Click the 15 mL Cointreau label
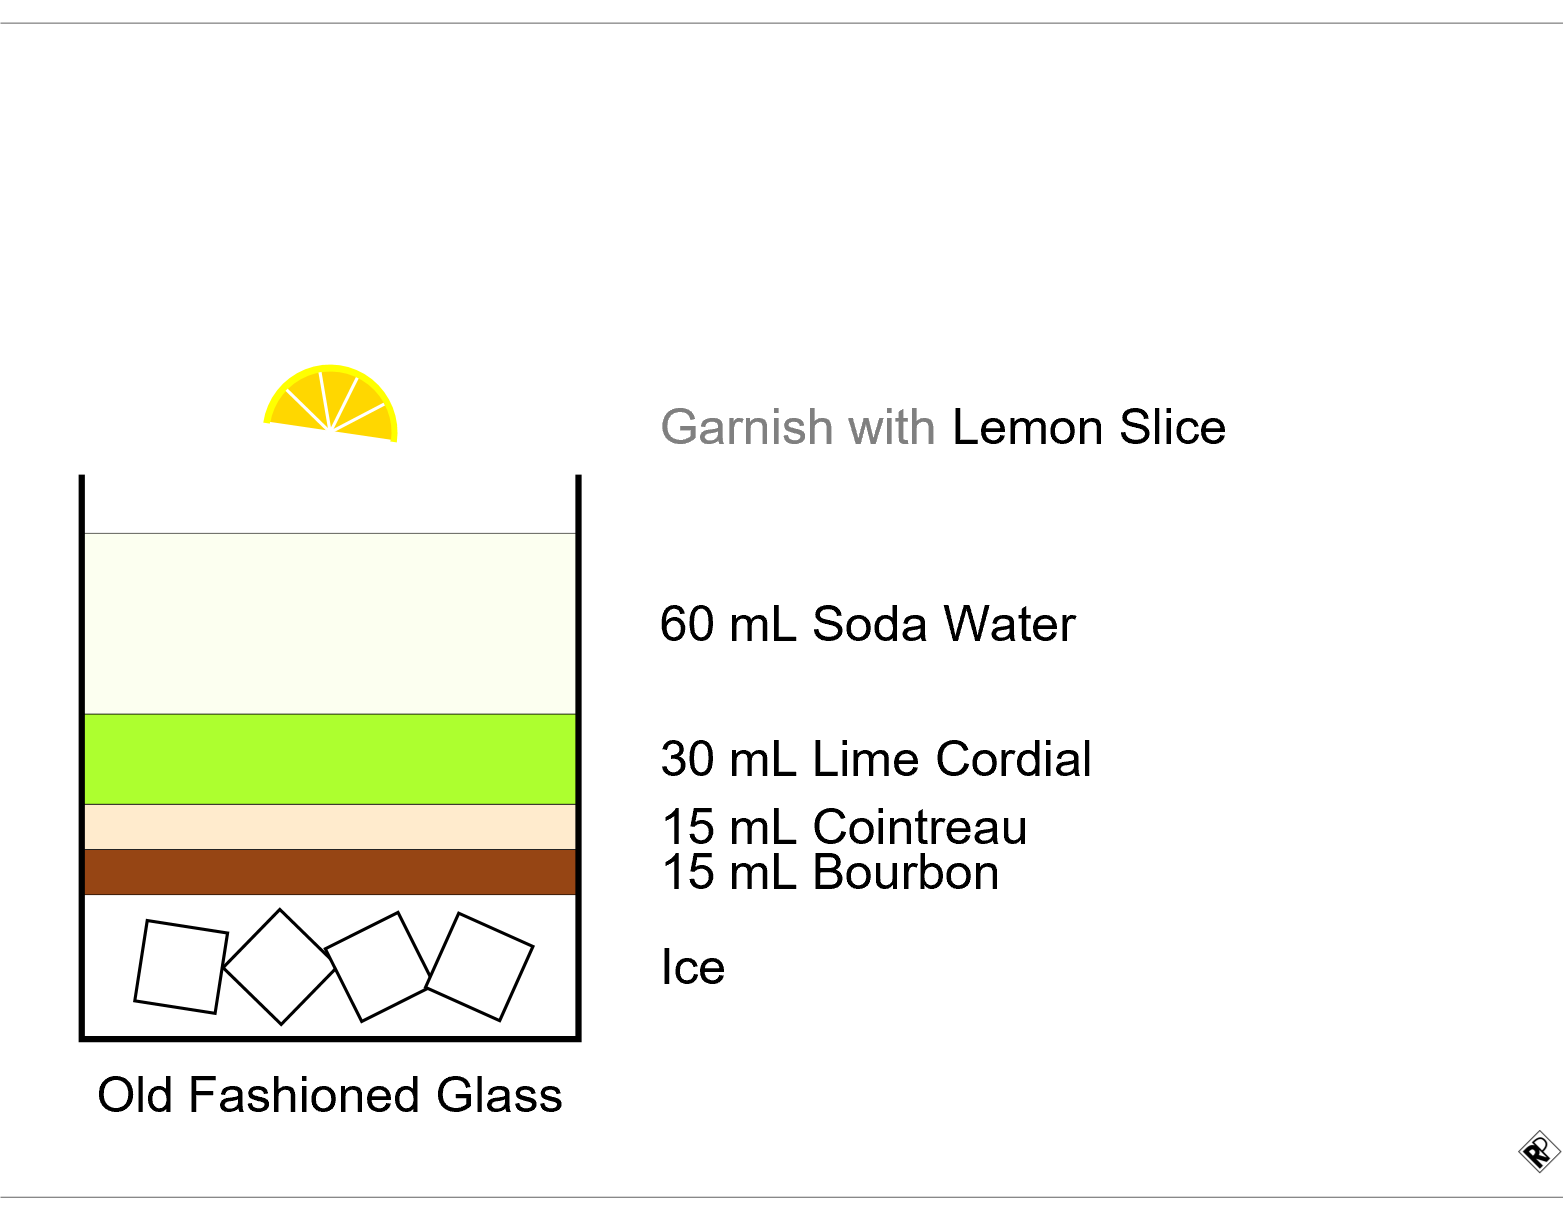 point(844,827)
